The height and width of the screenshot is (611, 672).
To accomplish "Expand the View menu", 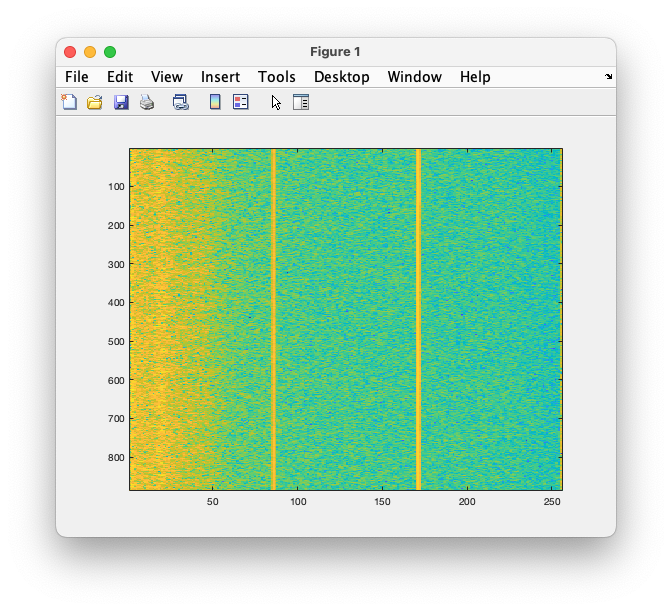I will pyautogui.click(x=167, y=77).
